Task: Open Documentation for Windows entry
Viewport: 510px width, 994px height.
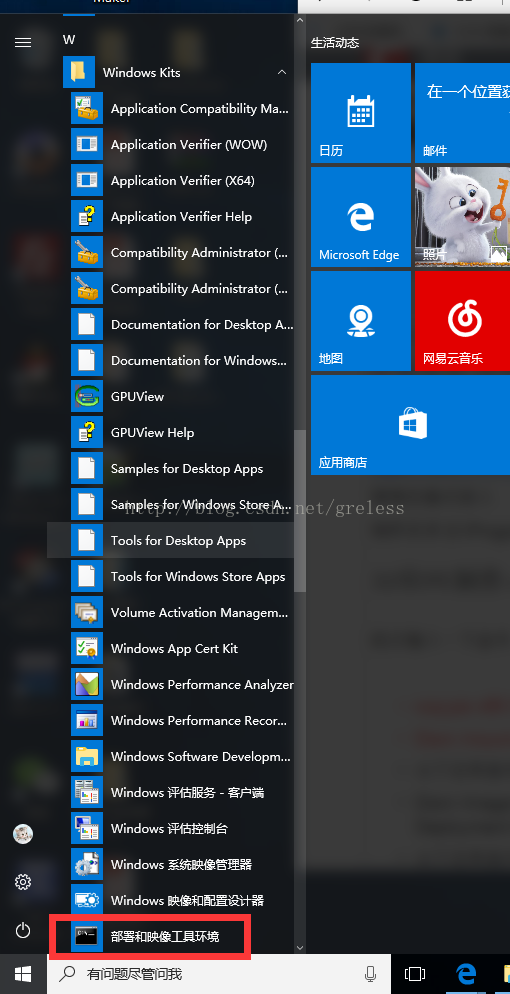Action: 170,361
